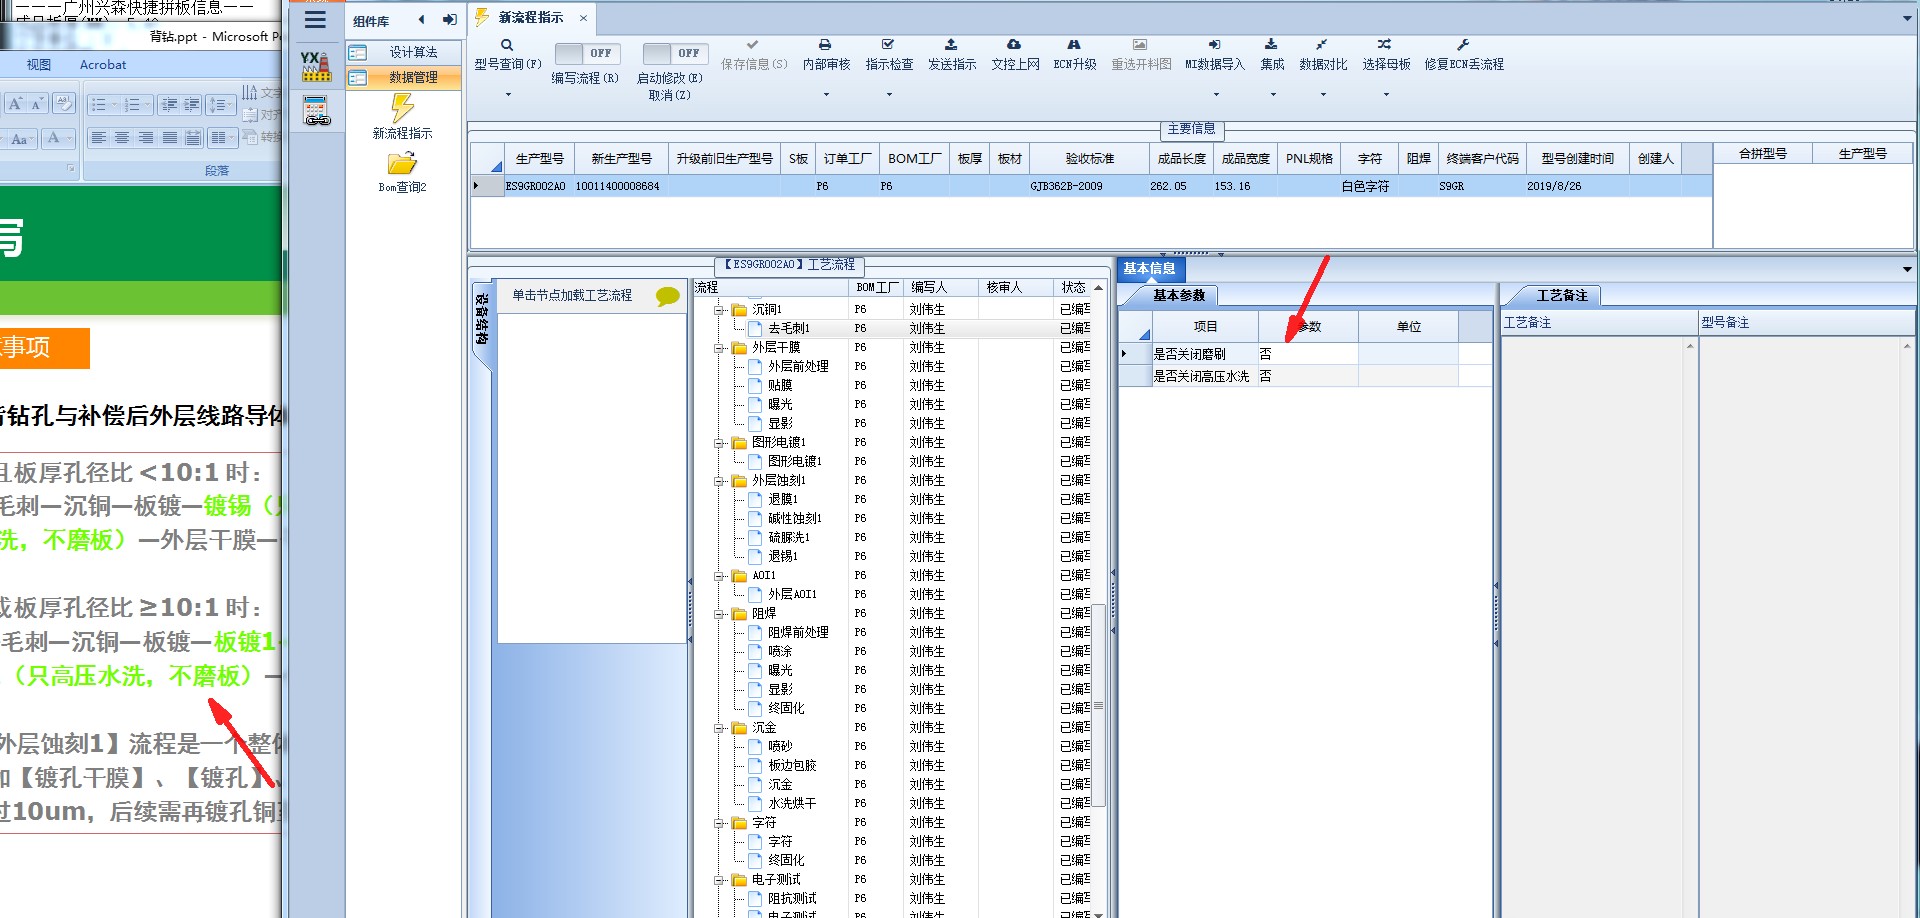The width and height of the screenshot is (1920, 918).
Task: Click the YX factory module icon
Action: 316,66
